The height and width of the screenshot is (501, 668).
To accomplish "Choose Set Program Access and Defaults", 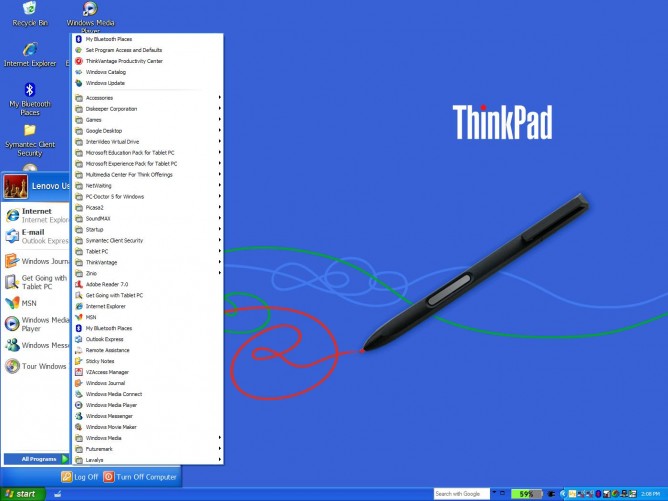I will click(x=123, y=50).
